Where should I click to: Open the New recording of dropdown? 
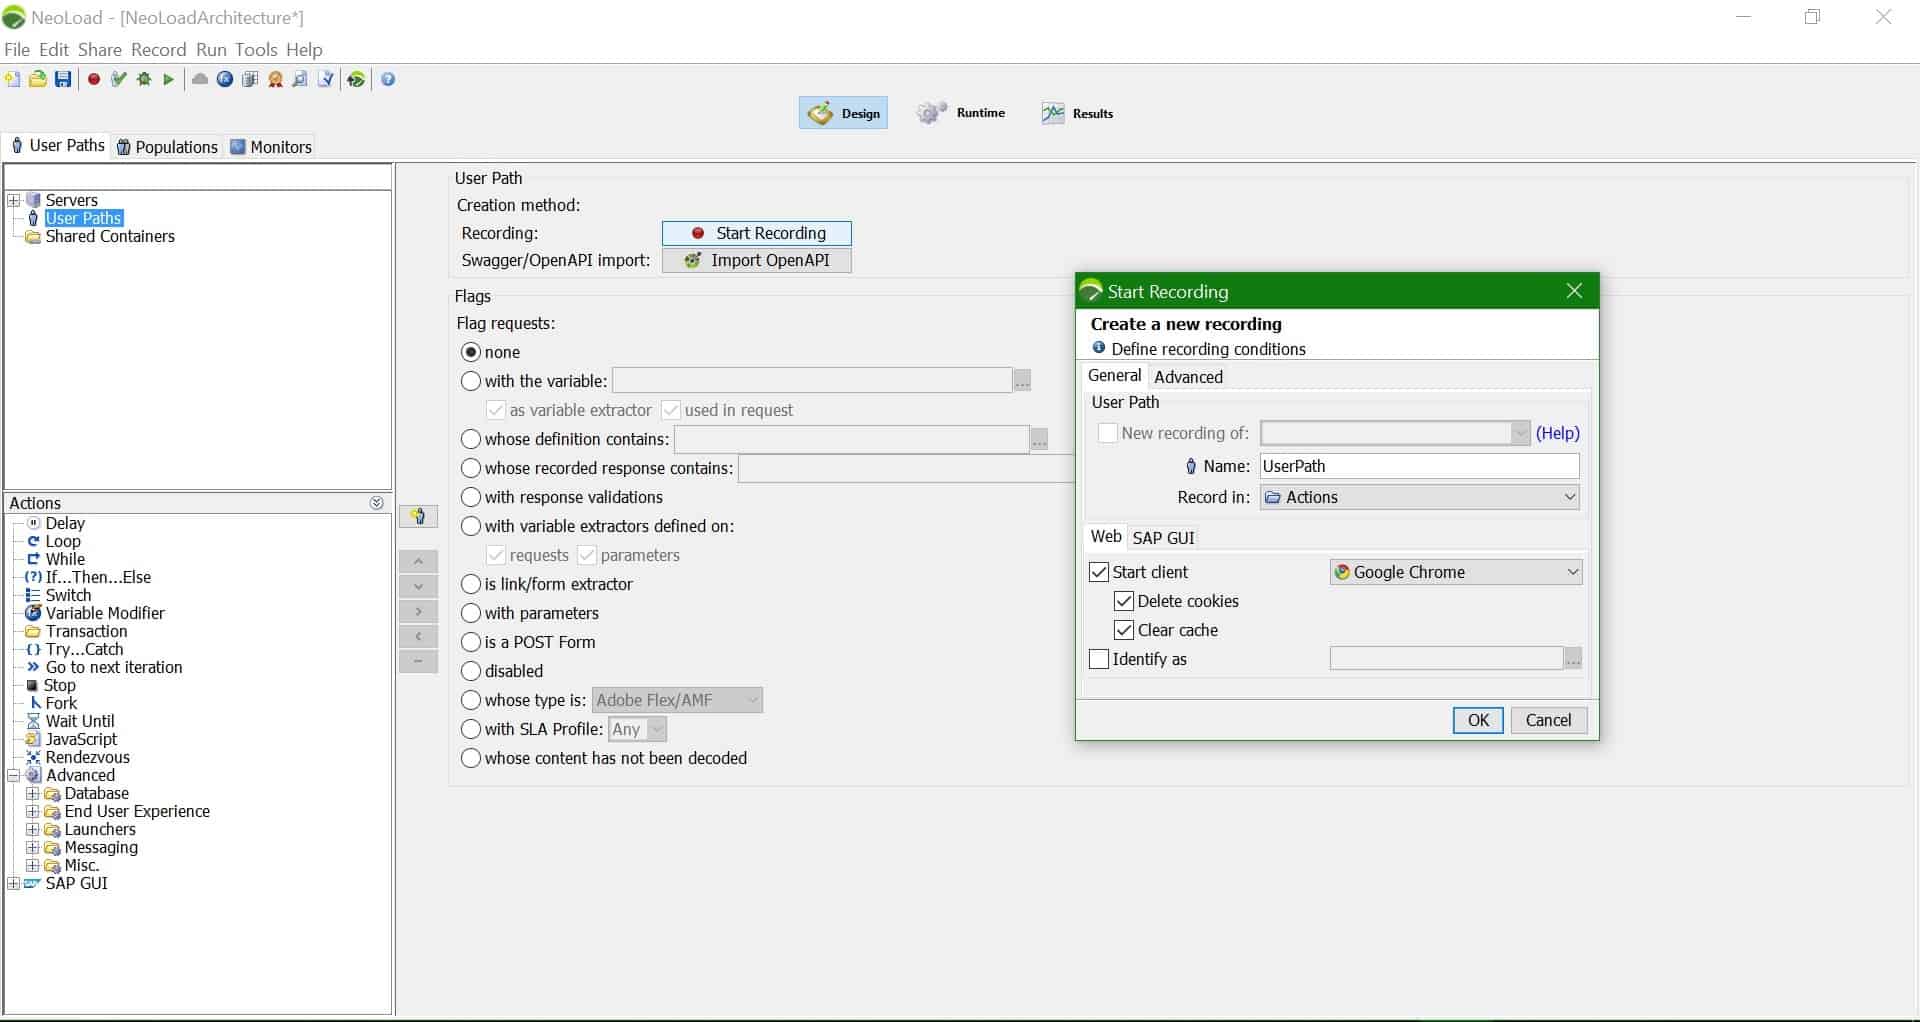[1395, 433]
